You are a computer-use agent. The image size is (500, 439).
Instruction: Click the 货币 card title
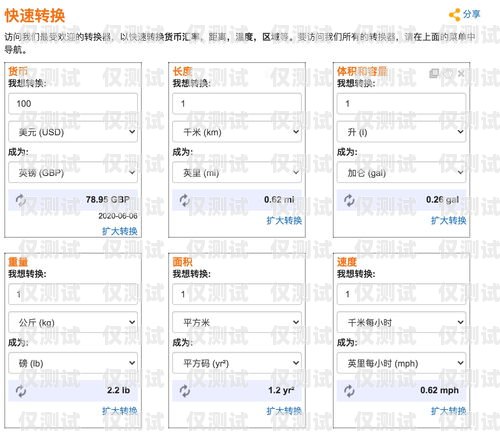[18, 71]
